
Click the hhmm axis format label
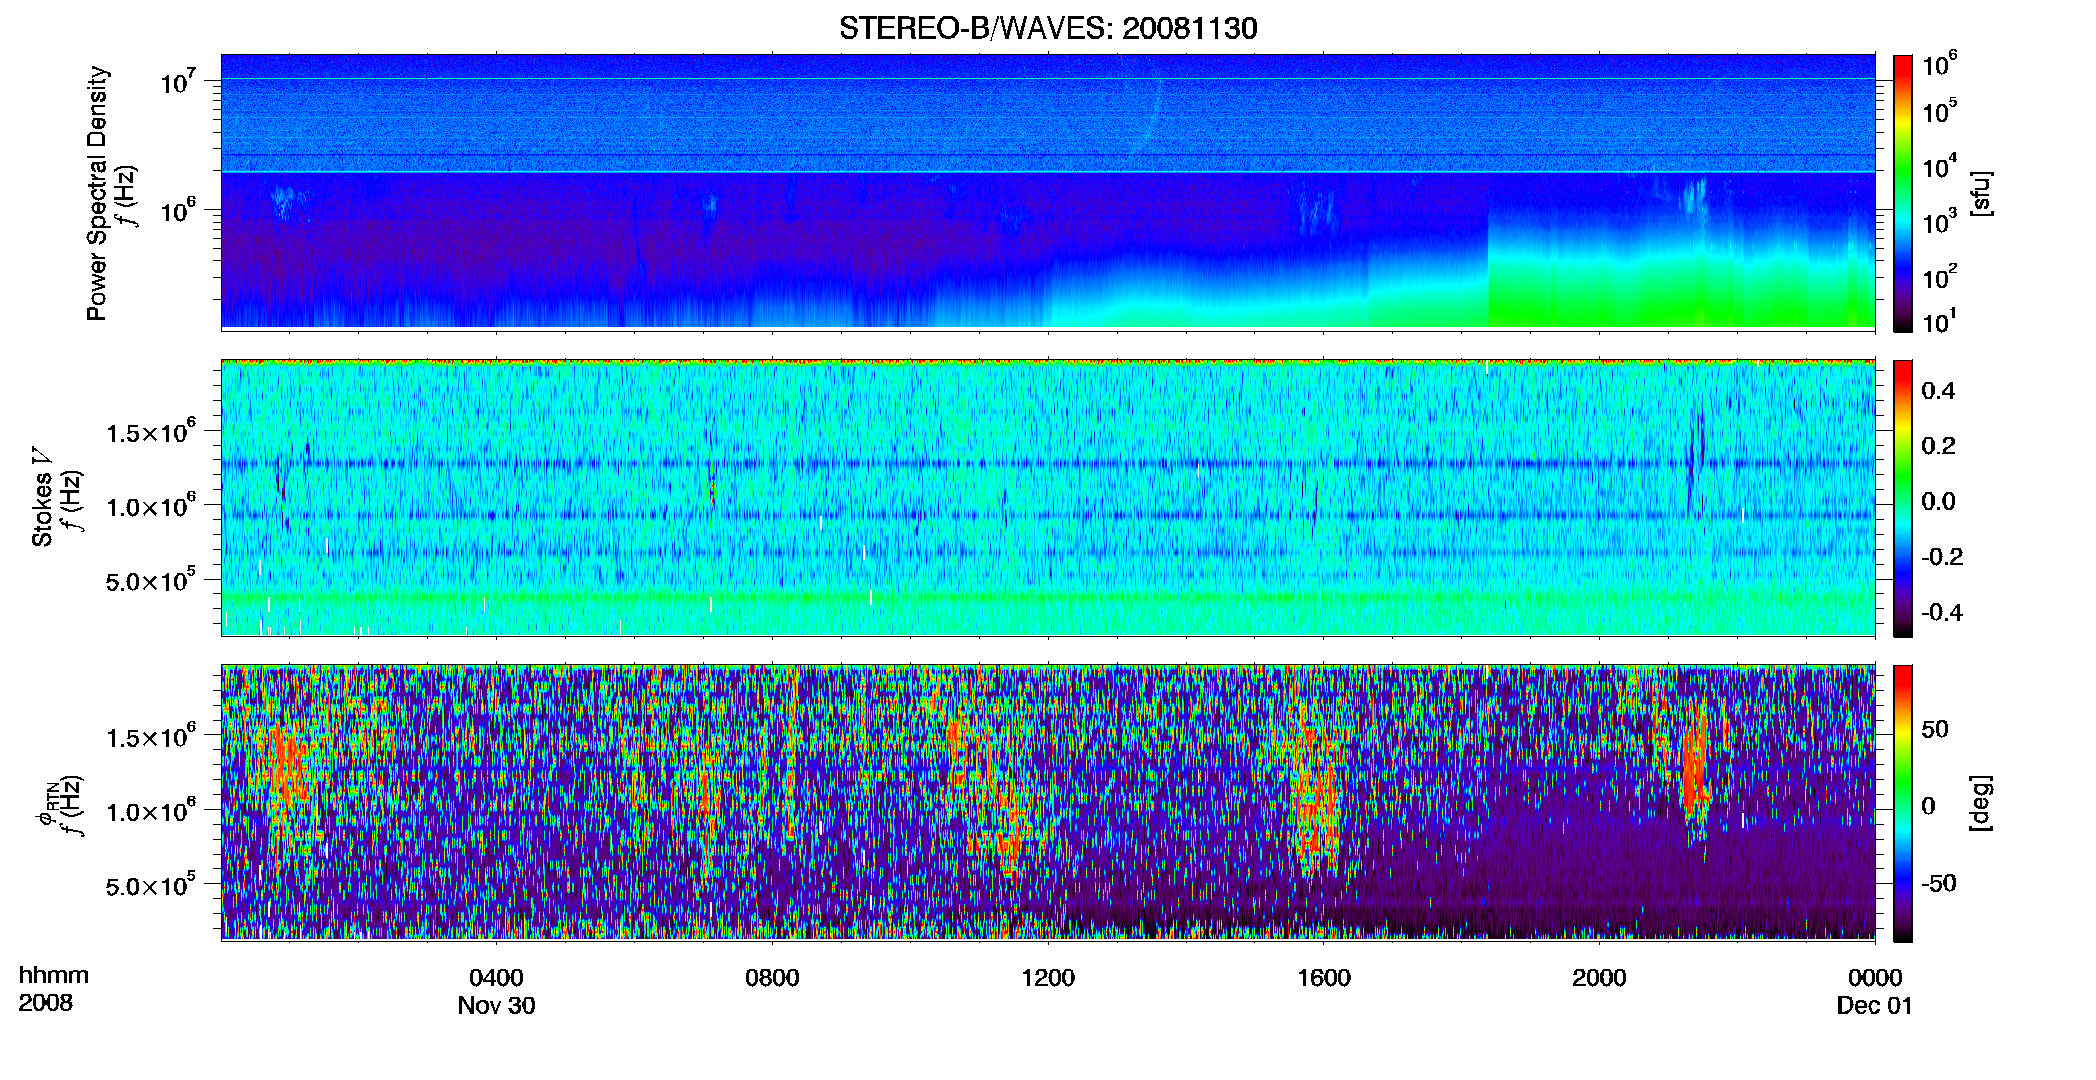click(x=54, y=976)
